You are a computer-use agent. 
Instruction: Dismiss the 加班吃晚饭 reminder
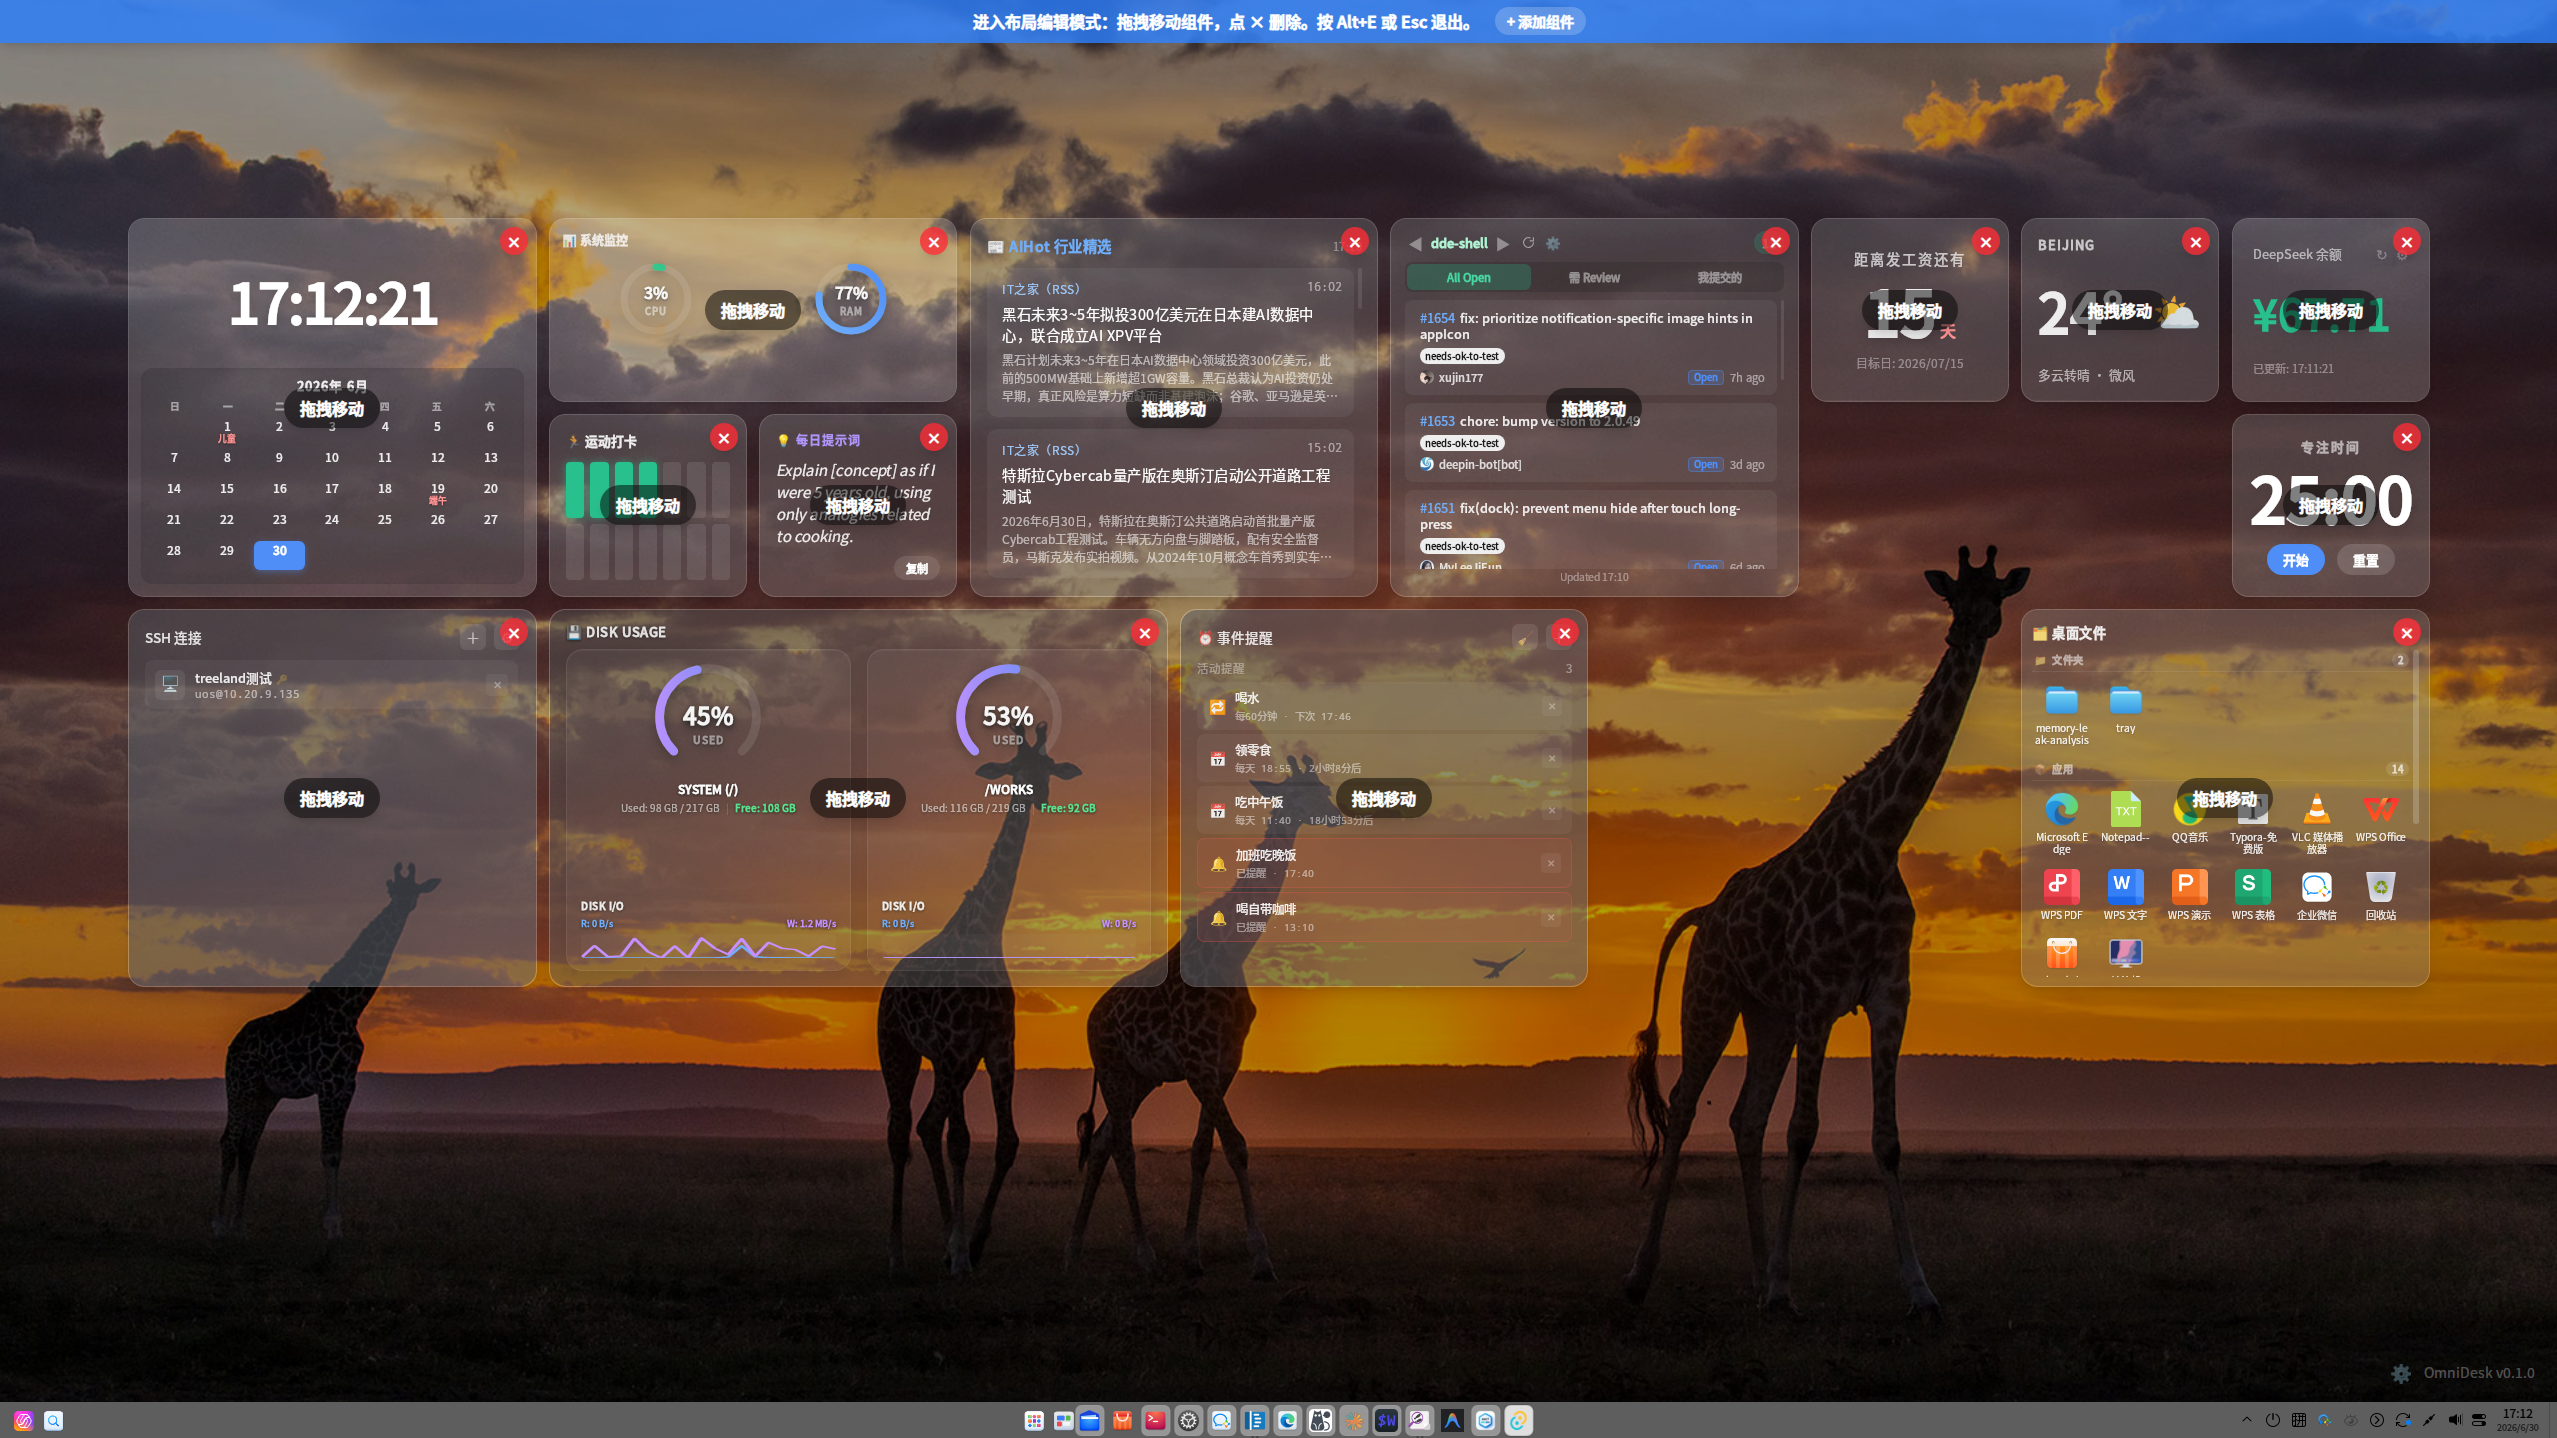(x=1551, y=863)
